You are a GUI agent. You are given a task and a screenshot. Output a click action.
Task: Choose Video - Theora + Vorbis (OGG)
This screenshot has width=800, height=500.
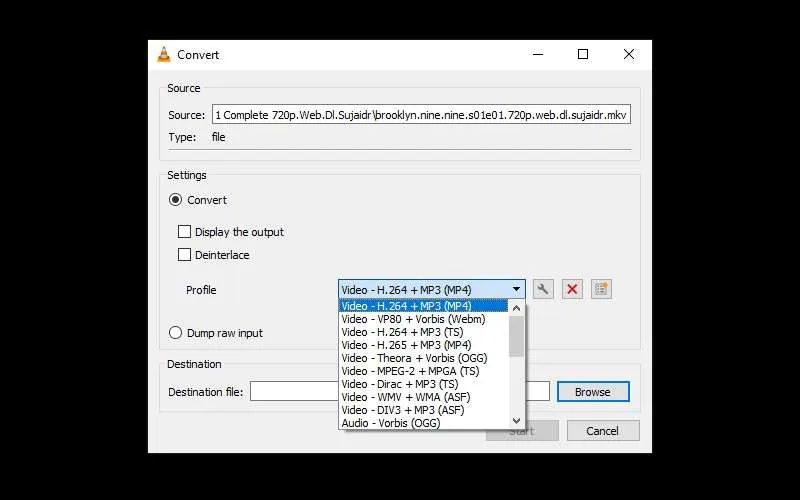pyautogui.click(x=423, y=358)
